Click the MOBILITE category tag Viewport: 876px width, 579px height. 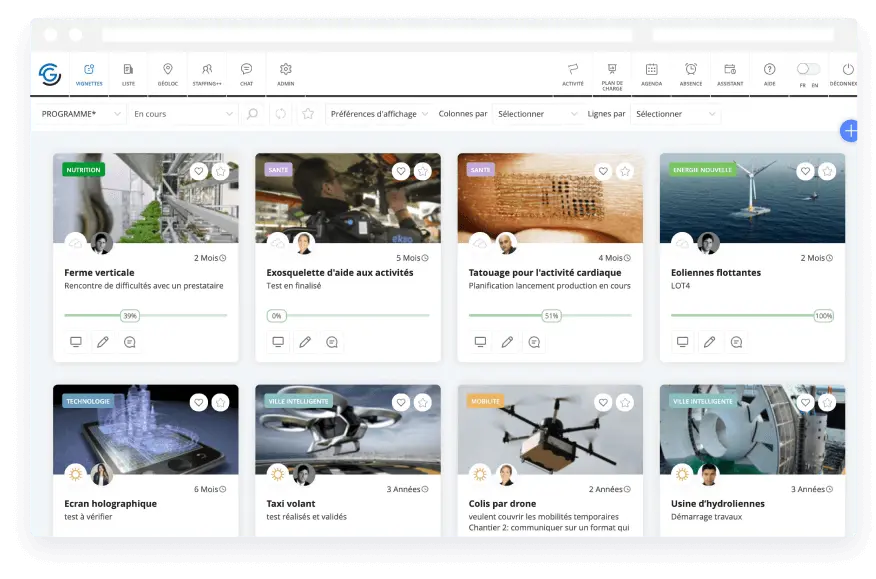[485, 401]
